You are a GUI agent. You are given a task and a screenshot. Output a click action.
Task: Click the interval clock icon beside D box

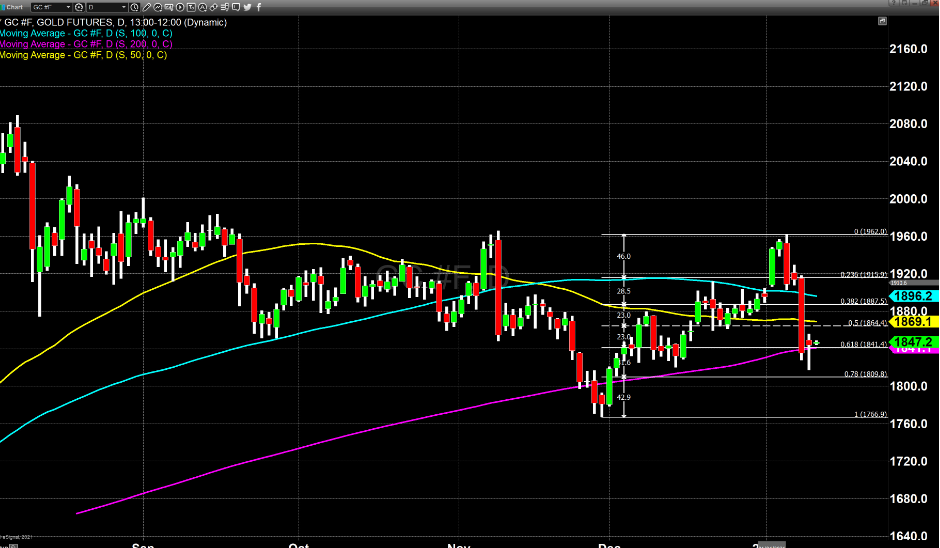(x=134, y=7)
